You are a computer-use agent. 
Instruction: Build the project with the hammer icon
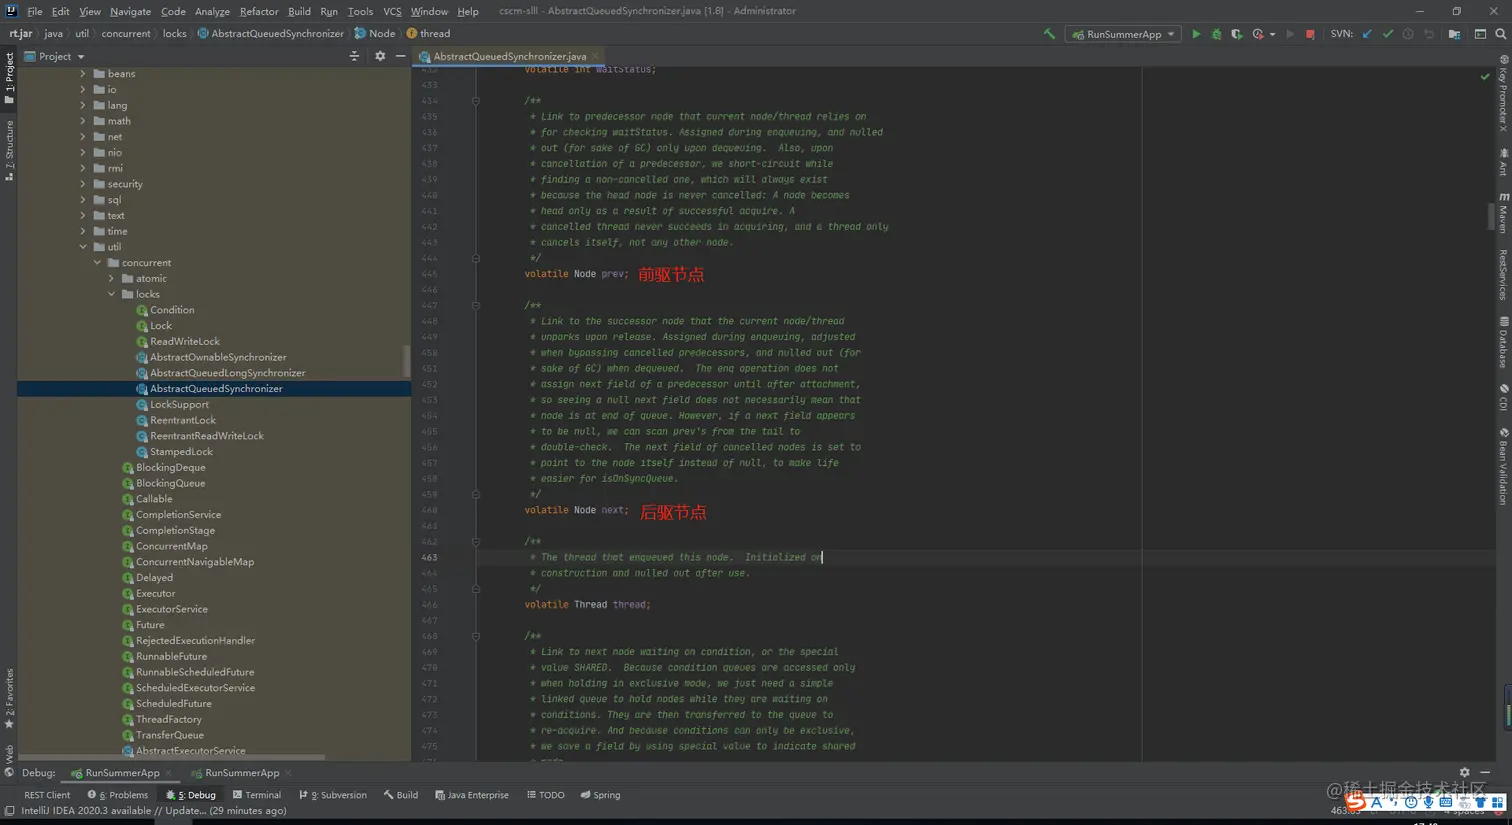1049,34
